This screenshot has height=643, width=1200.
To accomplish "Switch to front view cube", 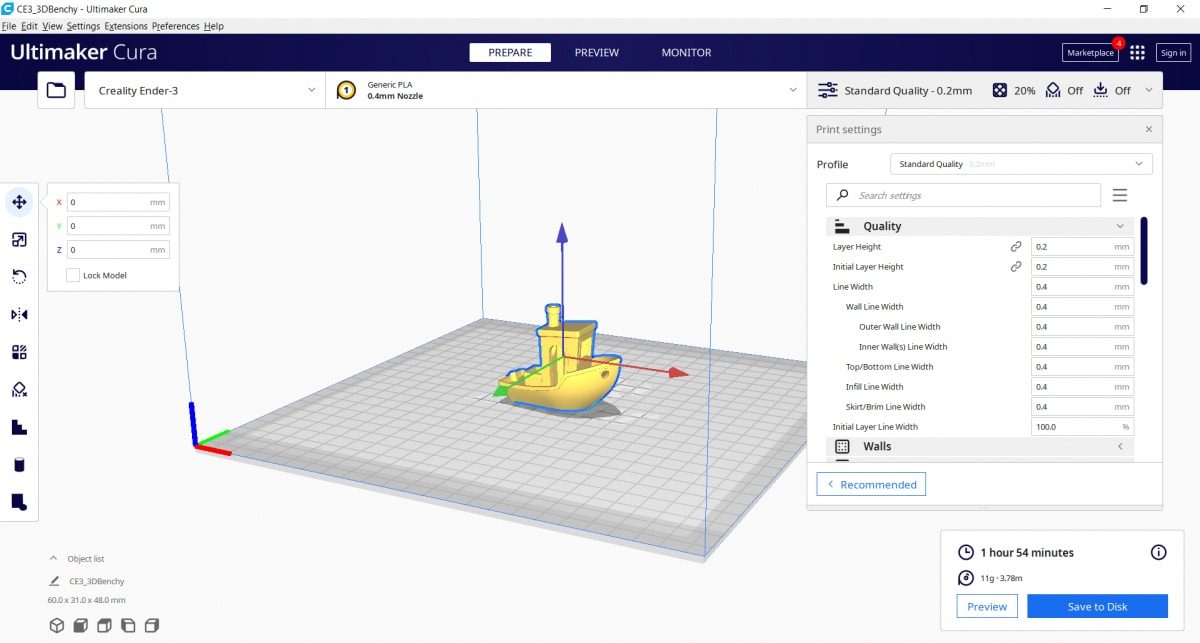I will tap(81, 626).
